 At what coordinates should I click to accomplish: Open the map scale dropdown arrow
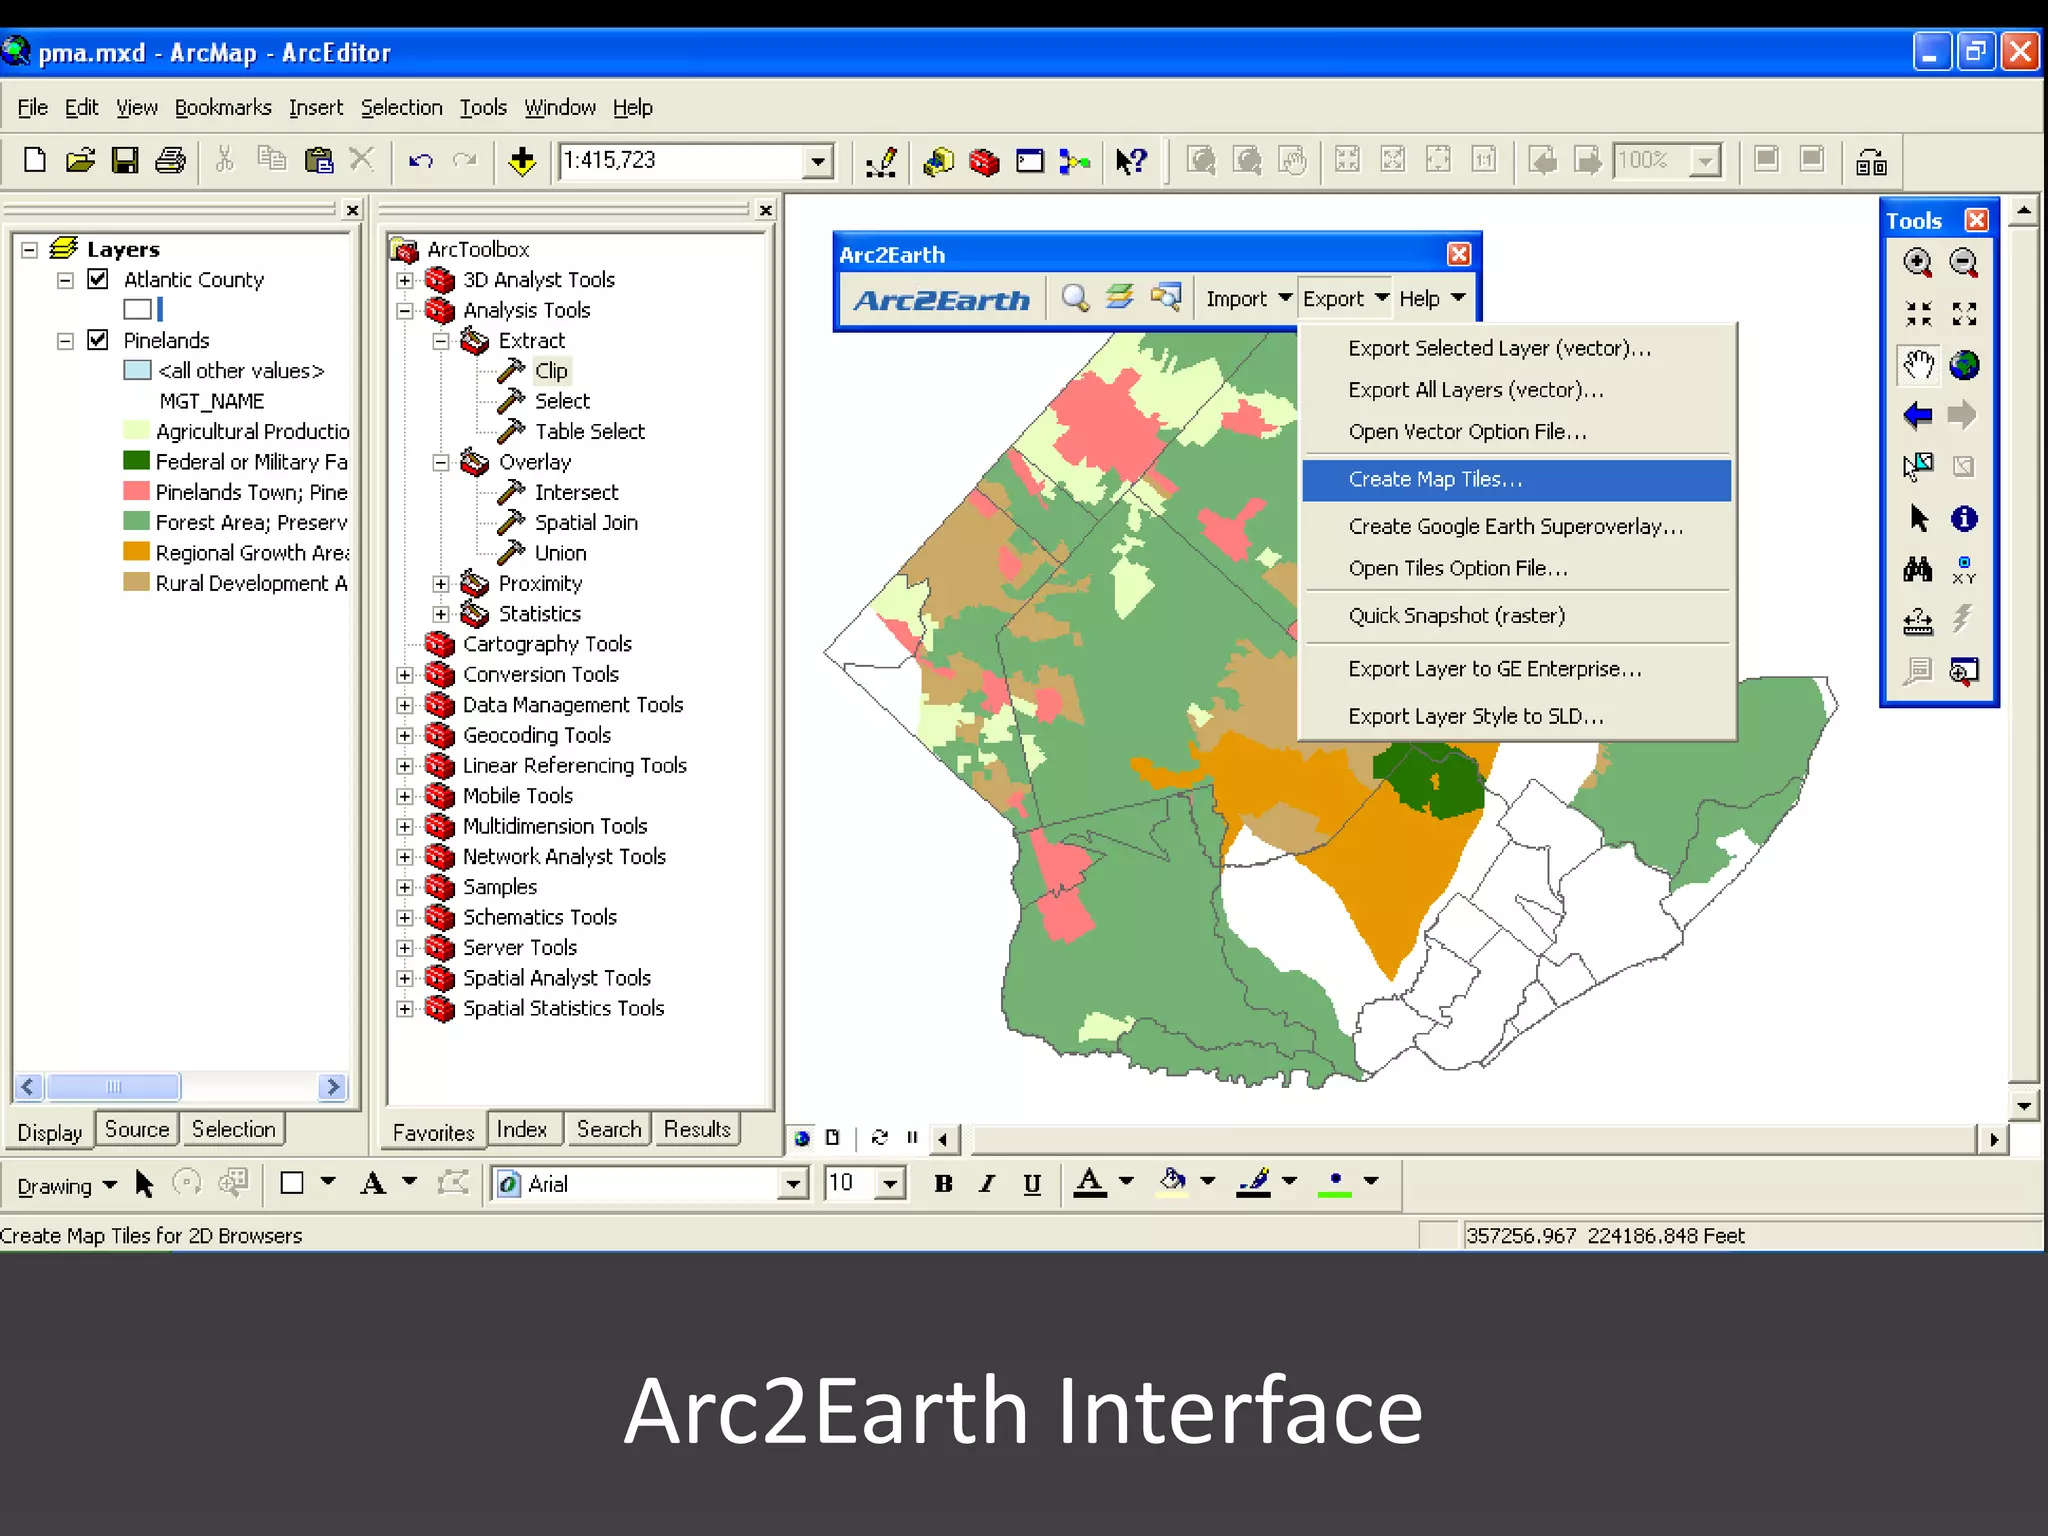818,161
